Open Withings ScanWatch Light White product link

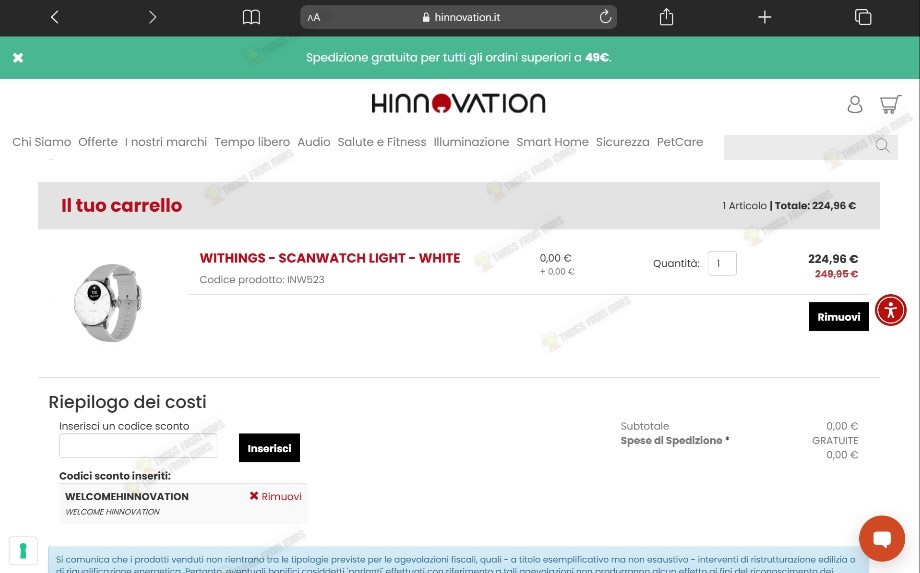coord(330,258)
